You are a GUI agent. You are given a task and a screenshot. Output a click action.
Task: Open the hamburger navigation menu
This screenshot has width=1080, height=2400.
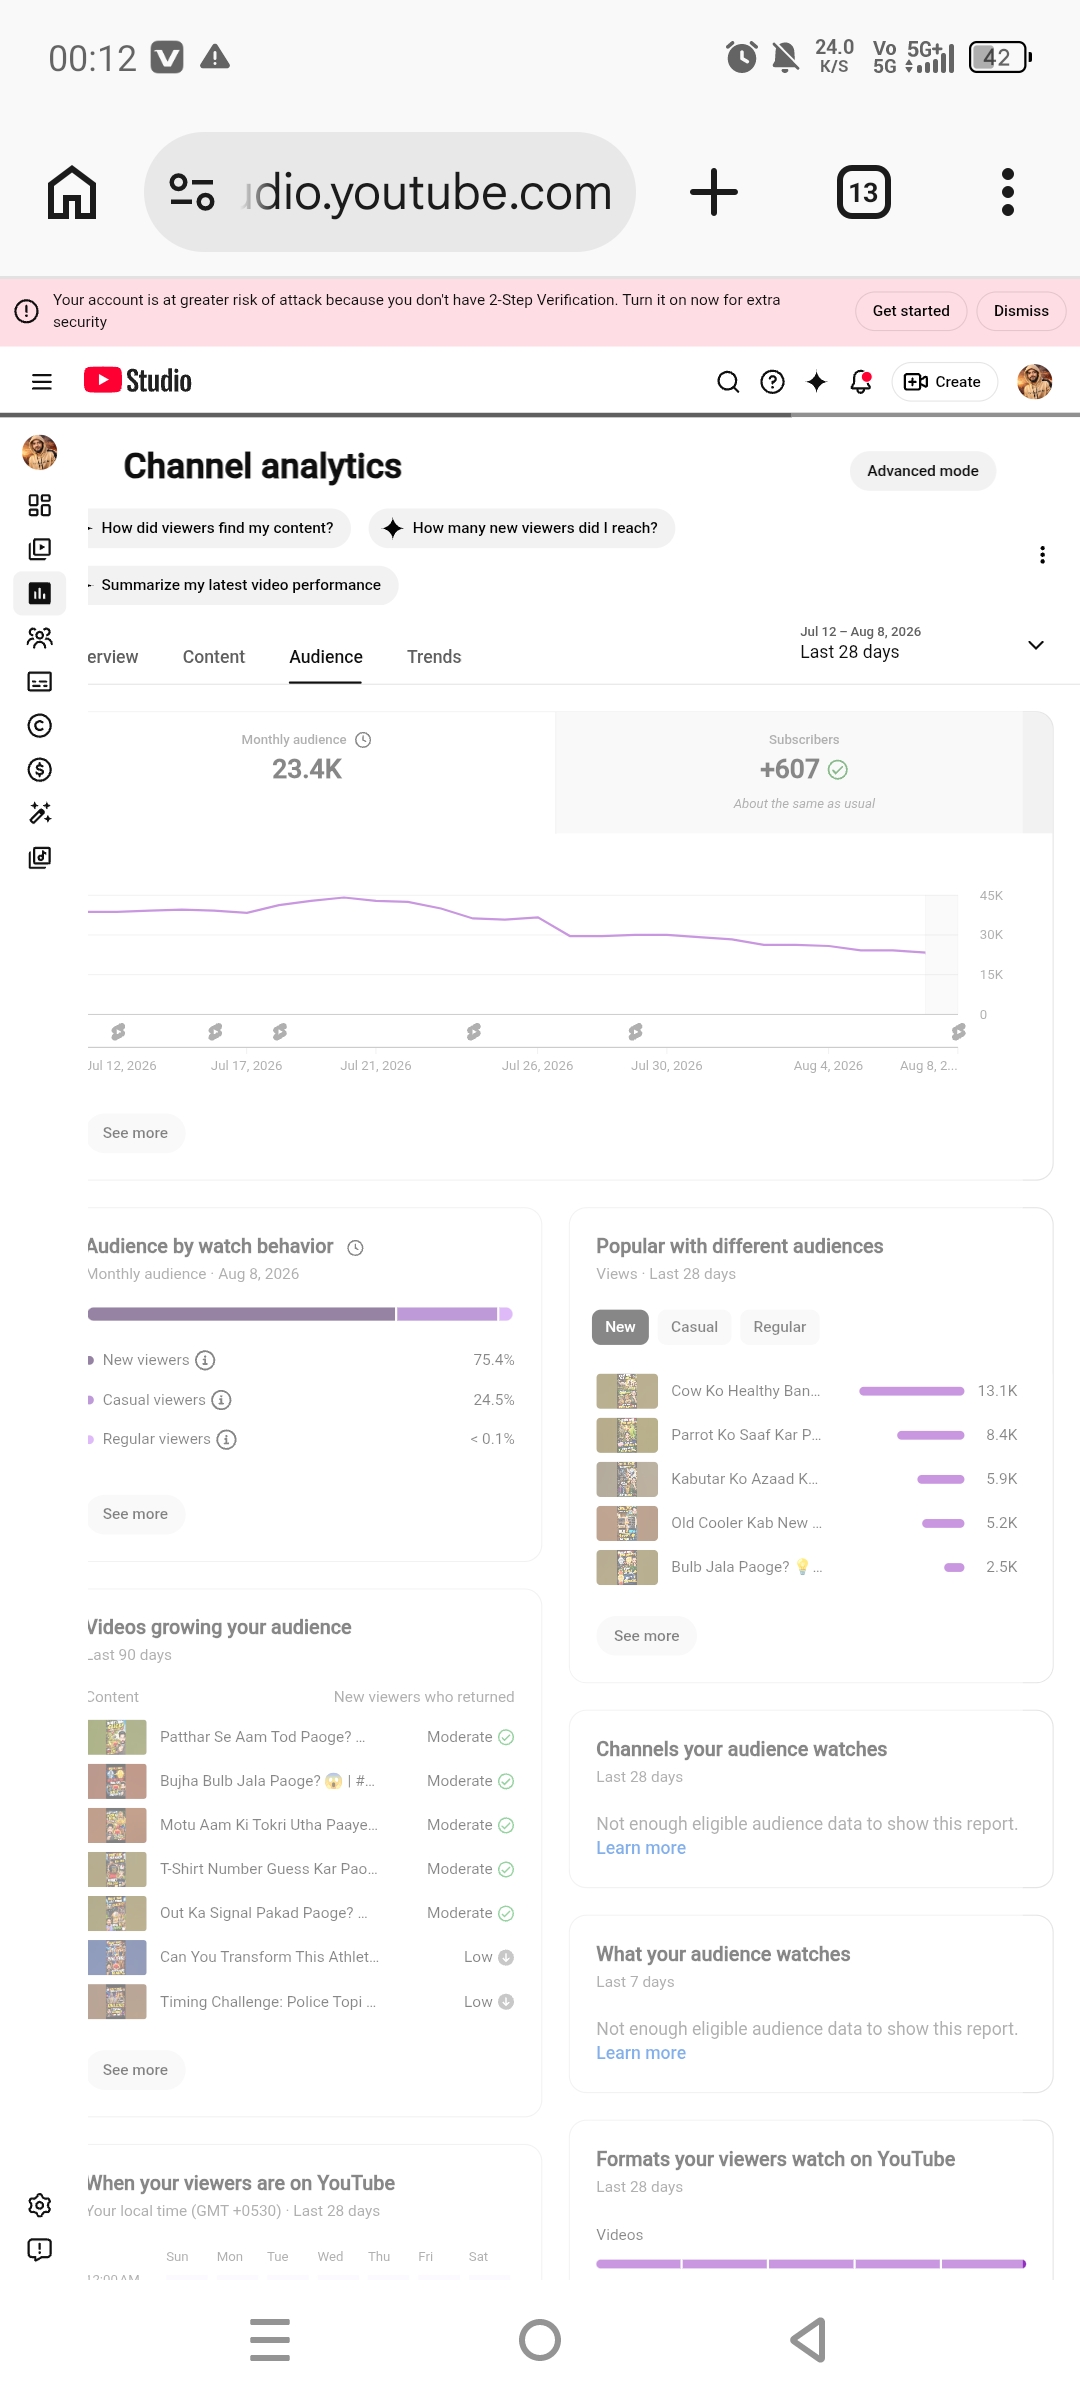pyautogui.click(x=41, y=381)
